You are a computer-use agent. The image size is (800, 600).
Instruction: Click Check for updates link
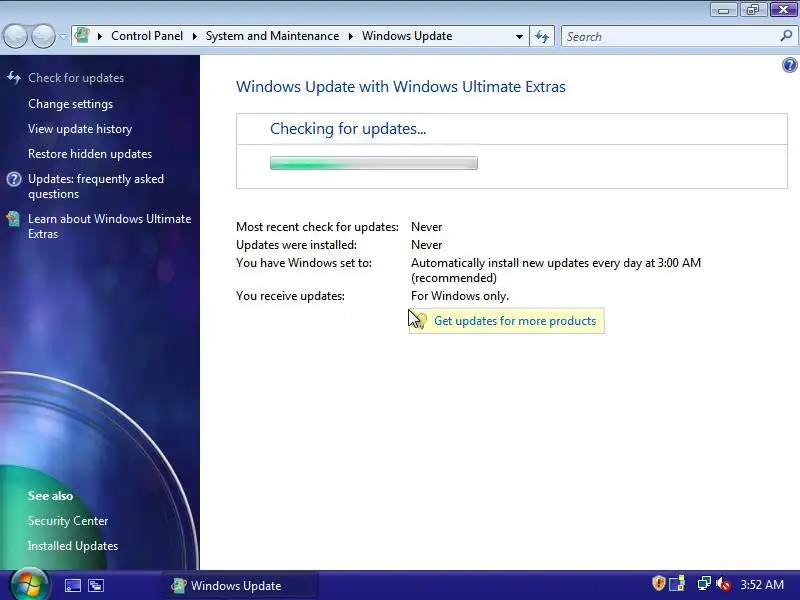[x=76, y=78]
